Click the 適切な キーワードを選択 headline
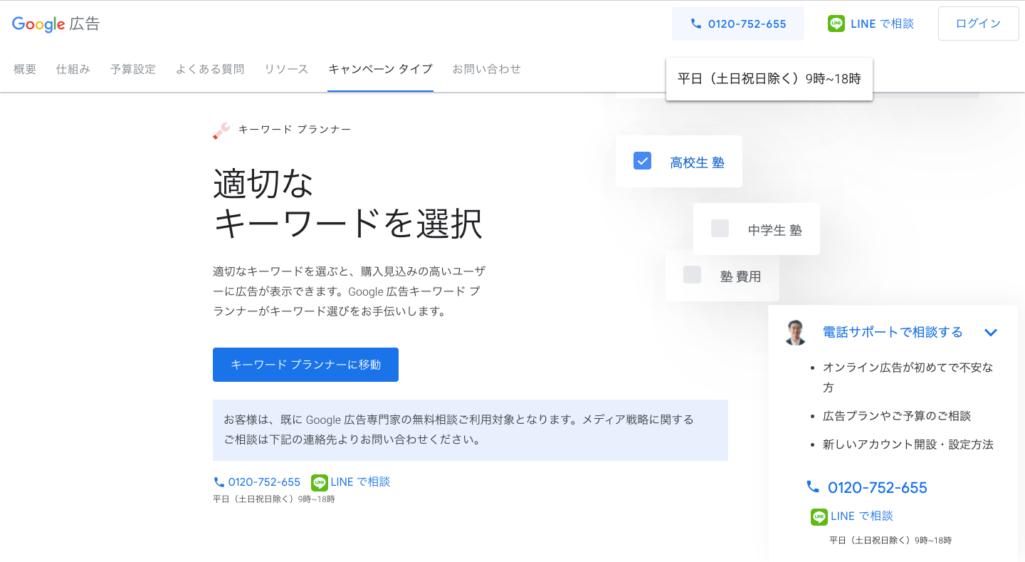Viewport: 1025px width, 562px height. (348, 203)
